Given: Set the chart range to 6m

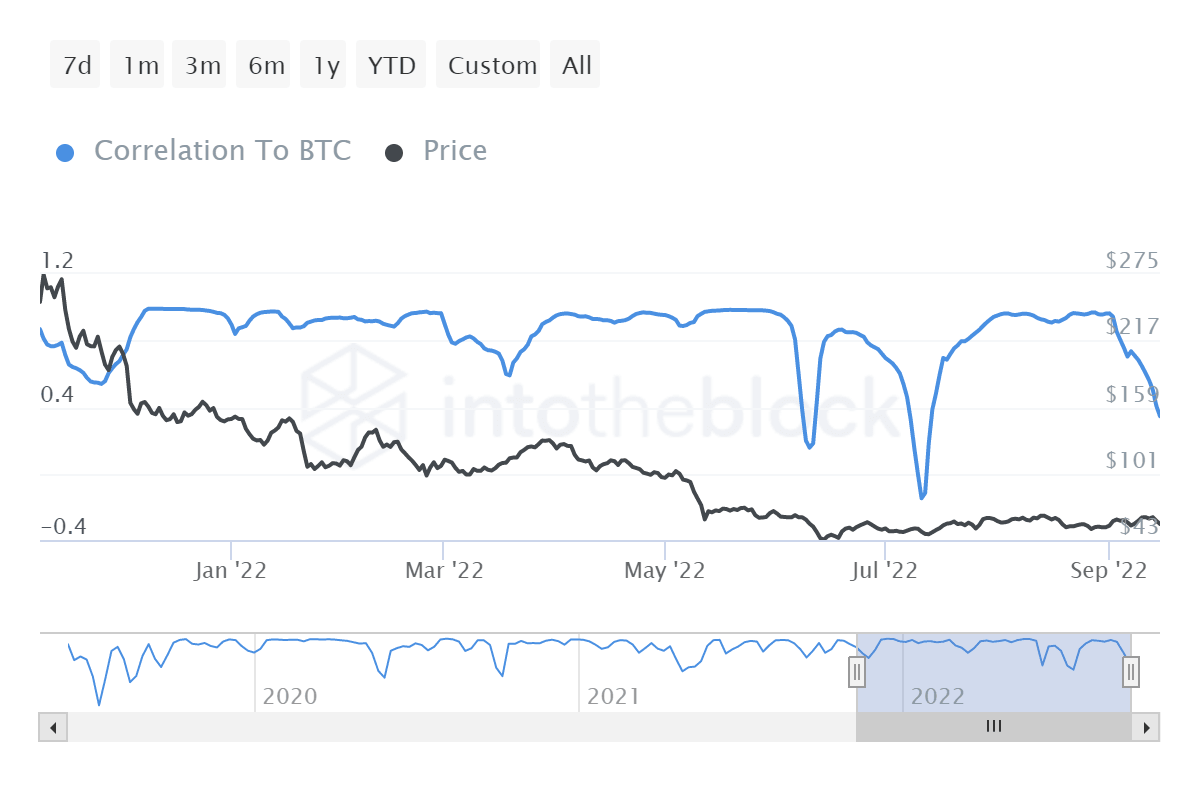Looking at the screenshot, I should point(267,66).
